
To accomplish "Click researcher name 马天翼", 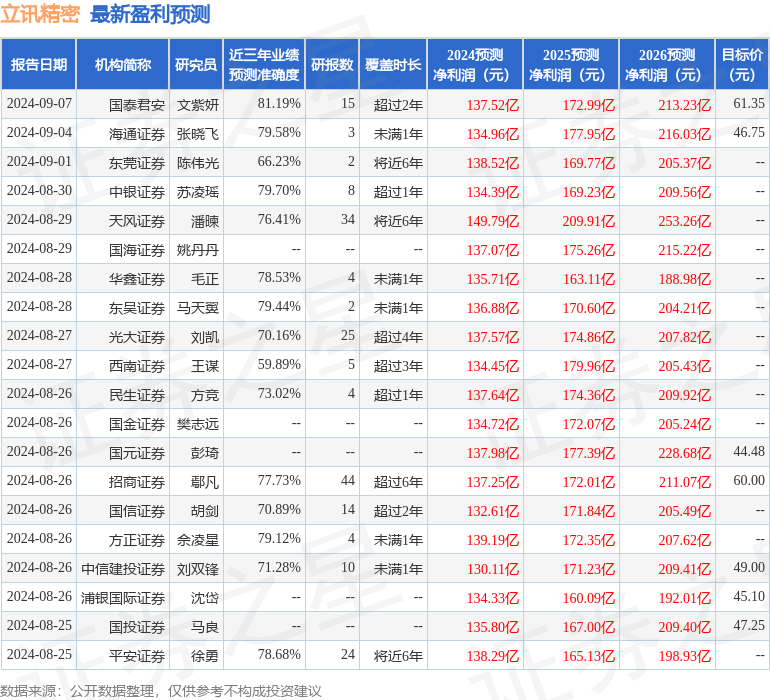I will pos(198,308).
